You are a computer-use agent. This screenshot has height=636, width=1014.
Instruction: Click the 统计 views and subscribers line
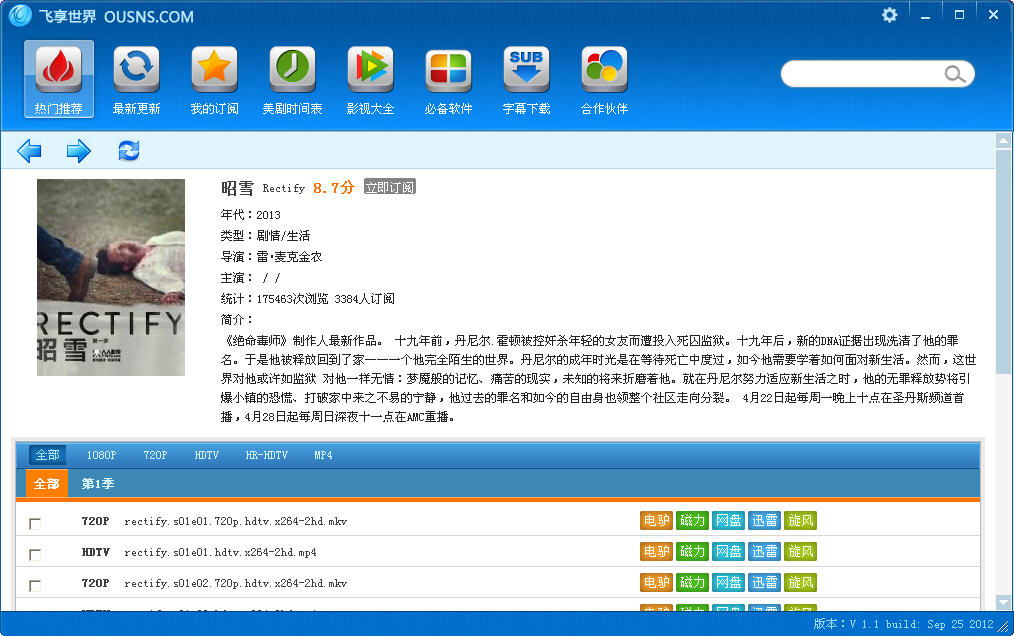tap(307, 298)
